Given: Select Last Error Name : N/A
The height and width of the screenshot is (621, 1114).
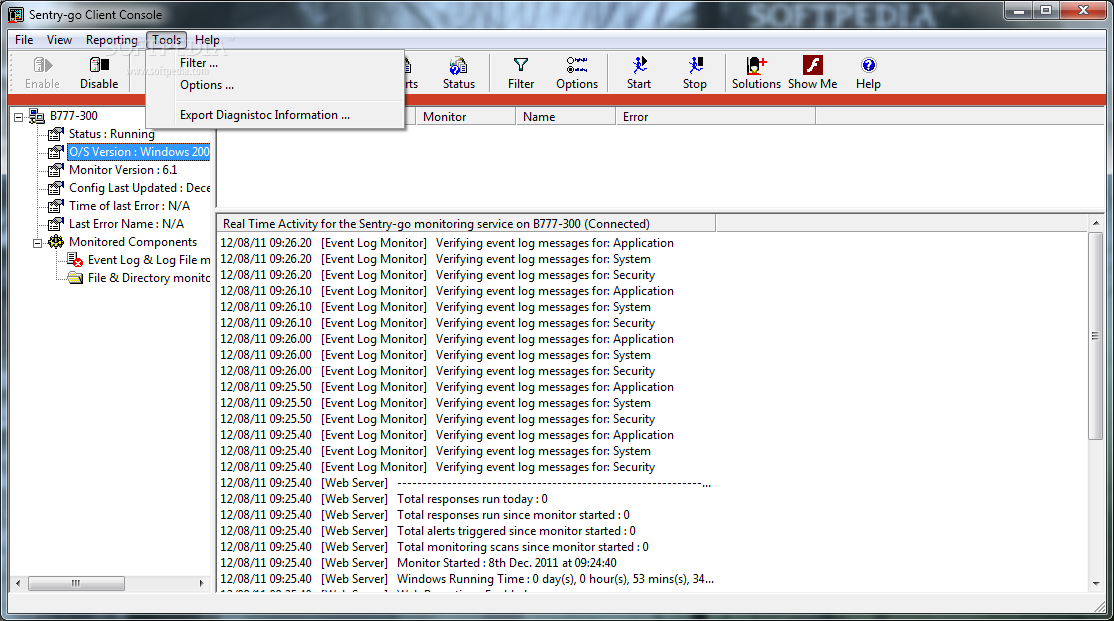Looking at the screenshot, I should (x=126, y=224).
